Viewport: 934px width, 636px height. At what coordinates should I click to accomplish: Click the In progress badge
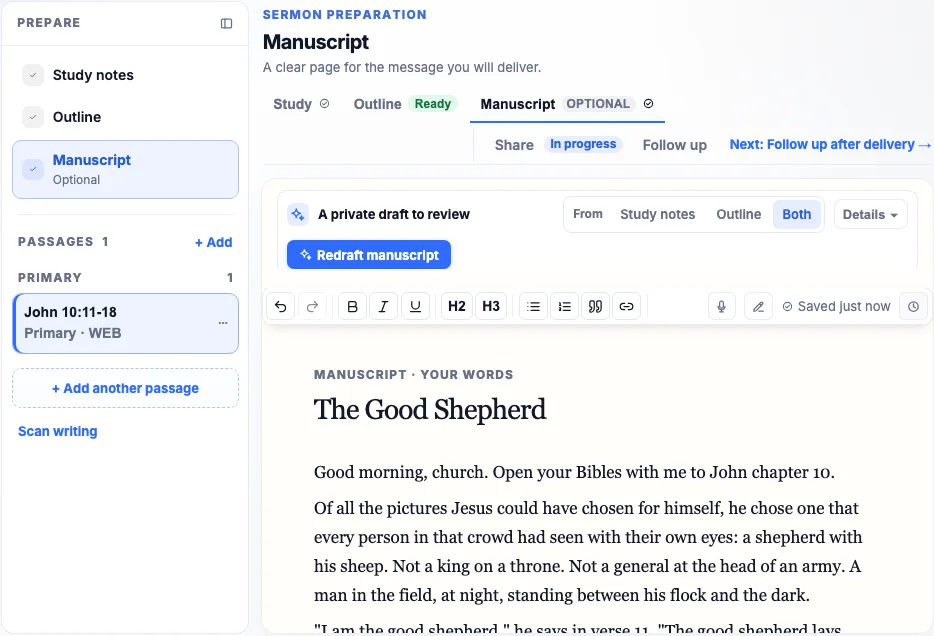[x=583, y=144]
